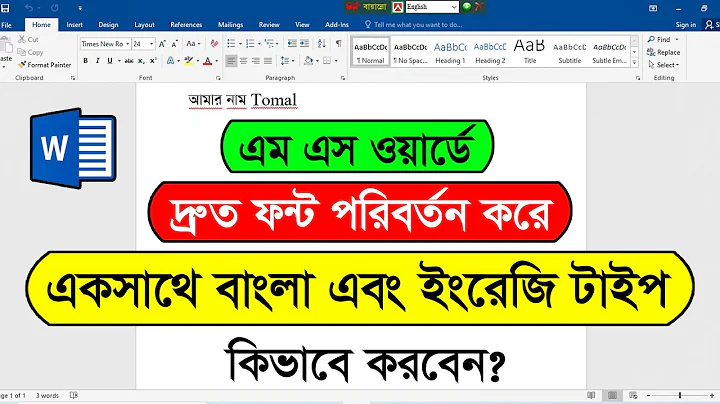
Task: Open the Times New Roman font dropdown
Action: (x=127, y=44)
